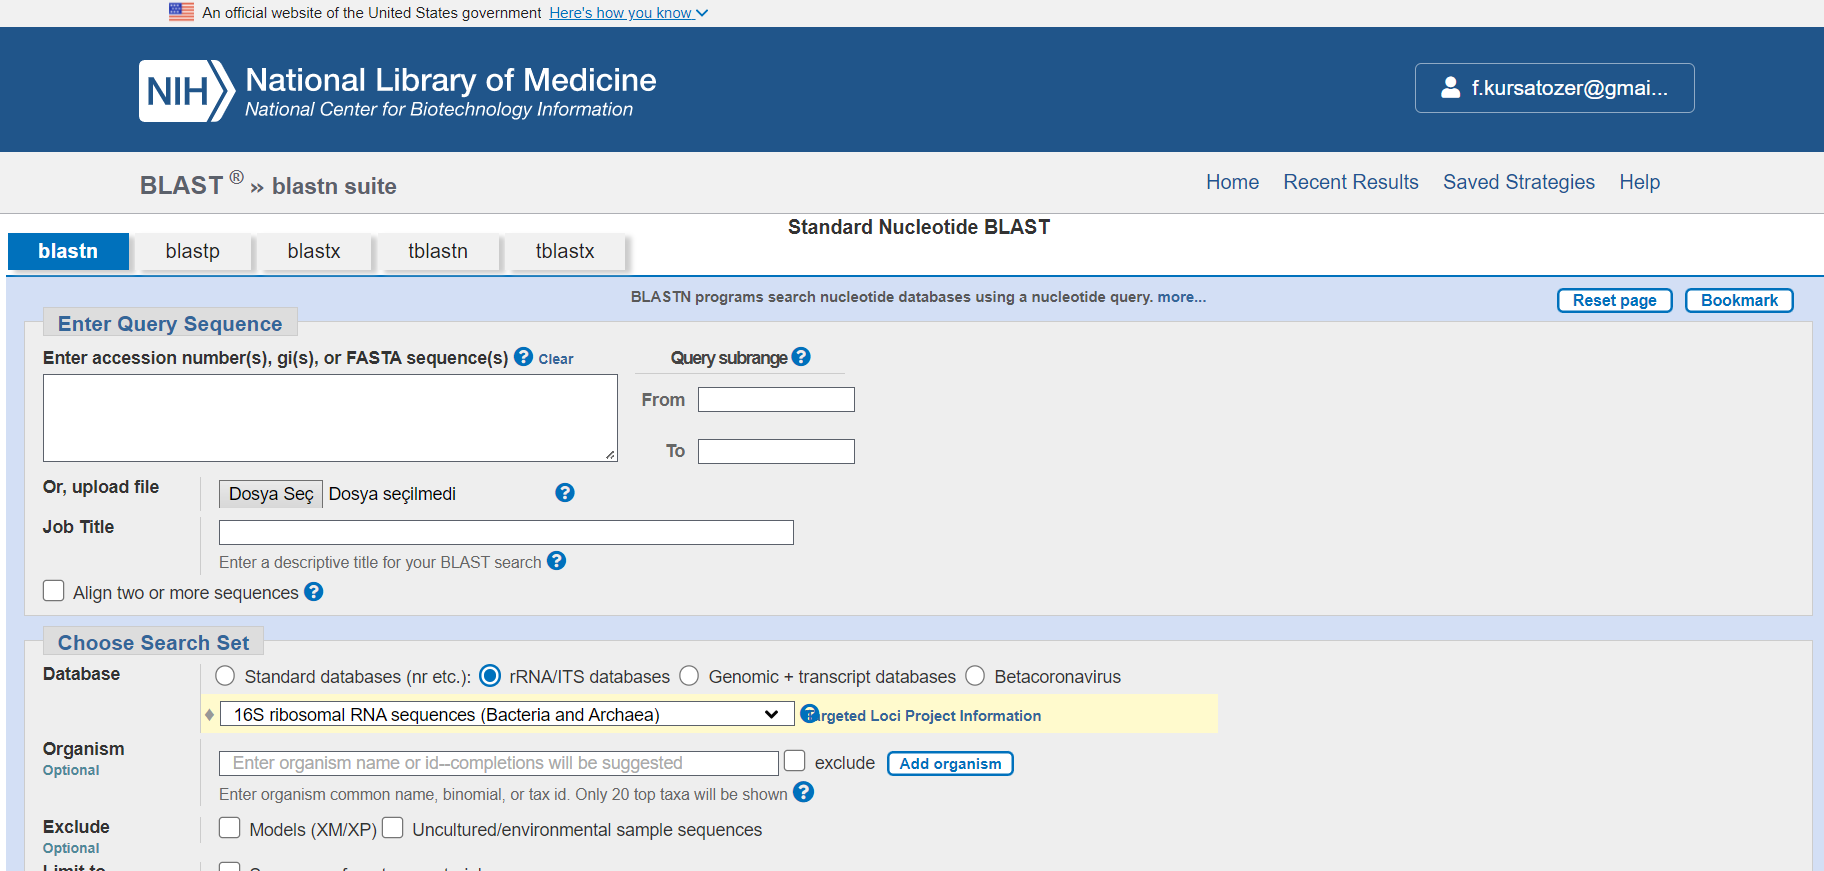Viewport: 1824px width, 871px height.
Task: Open Recent Results page
Action: click(x=1351, y=182)
